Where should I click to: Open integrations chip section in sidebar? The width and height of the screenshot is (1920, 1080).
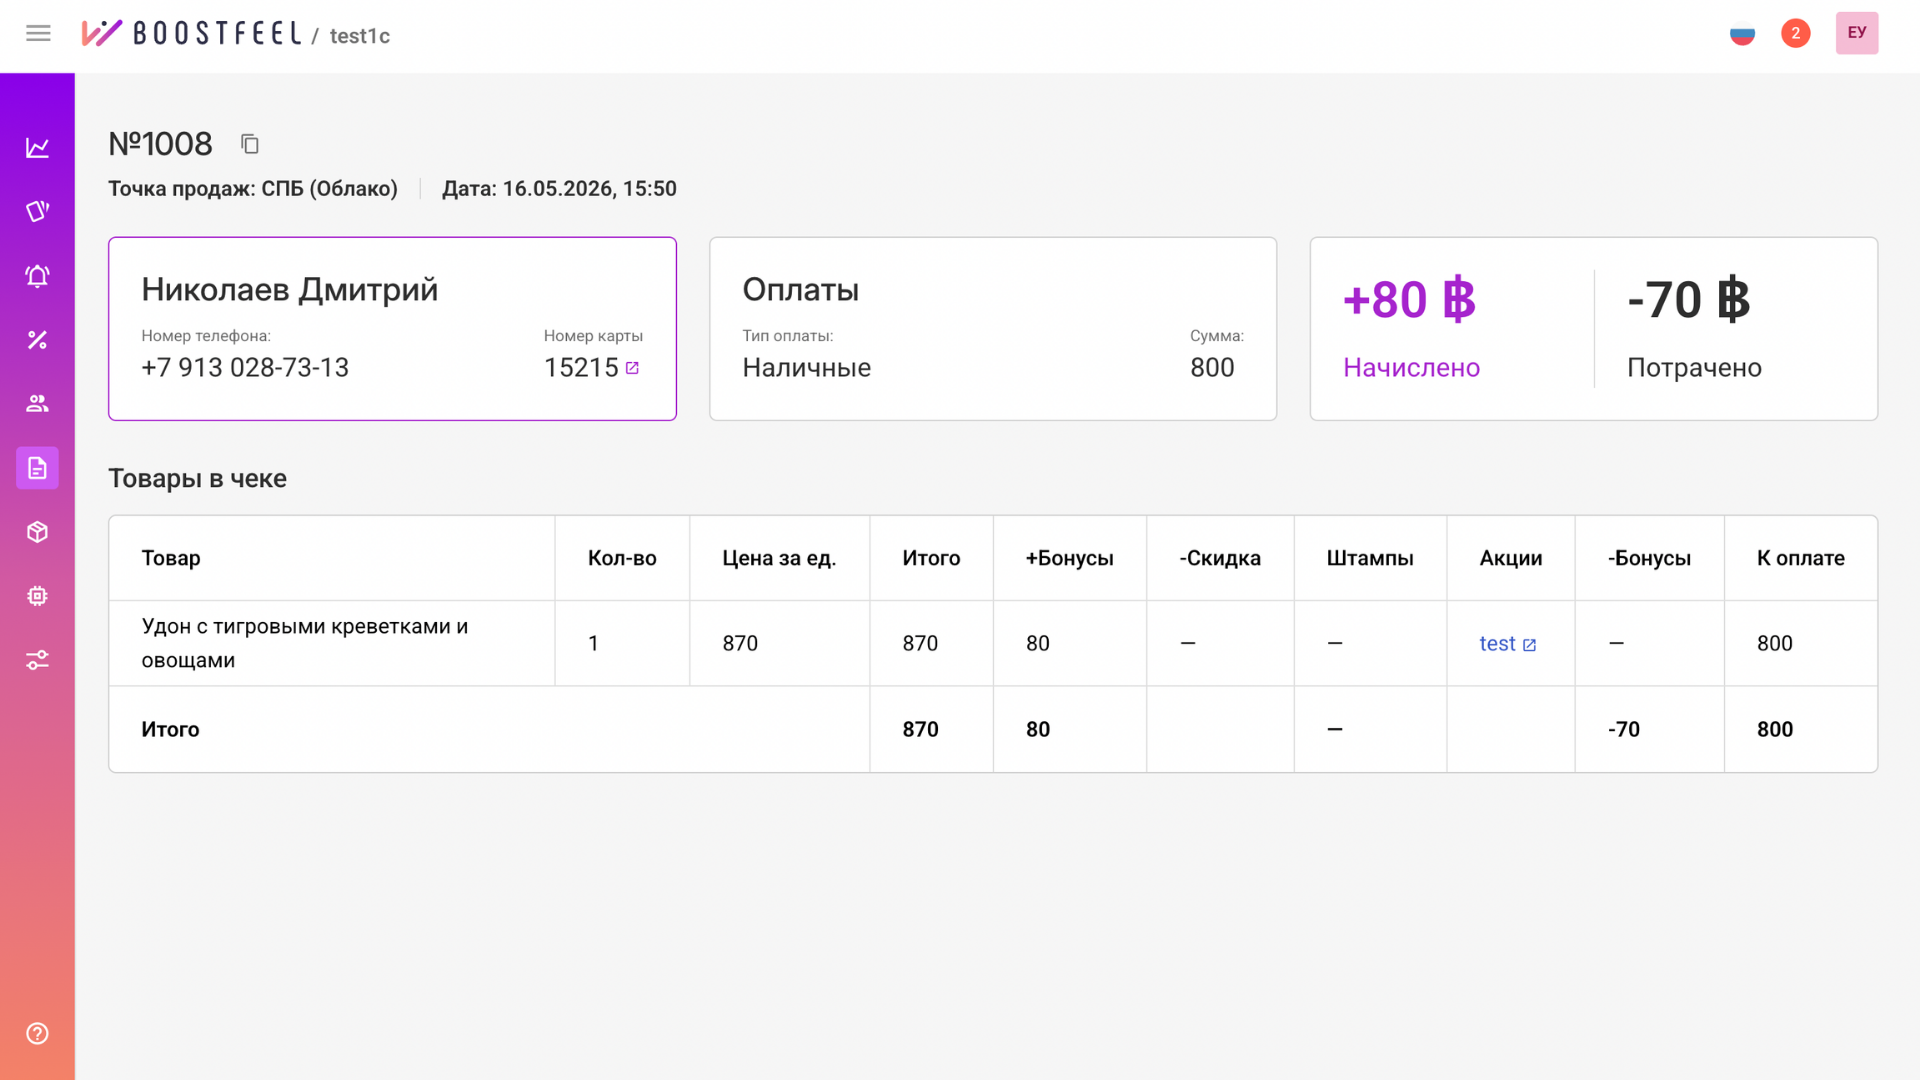click(37, 596)
